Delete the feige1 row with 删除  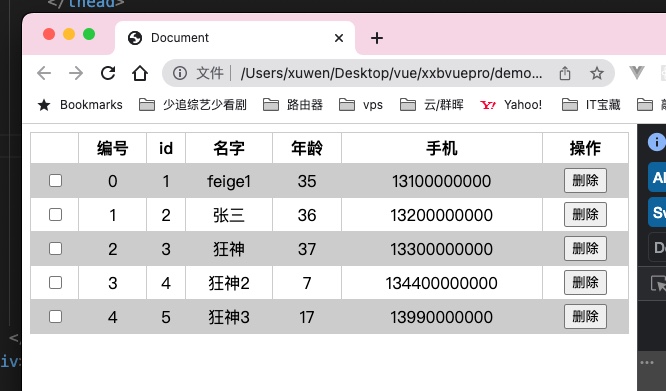(585, 180)
